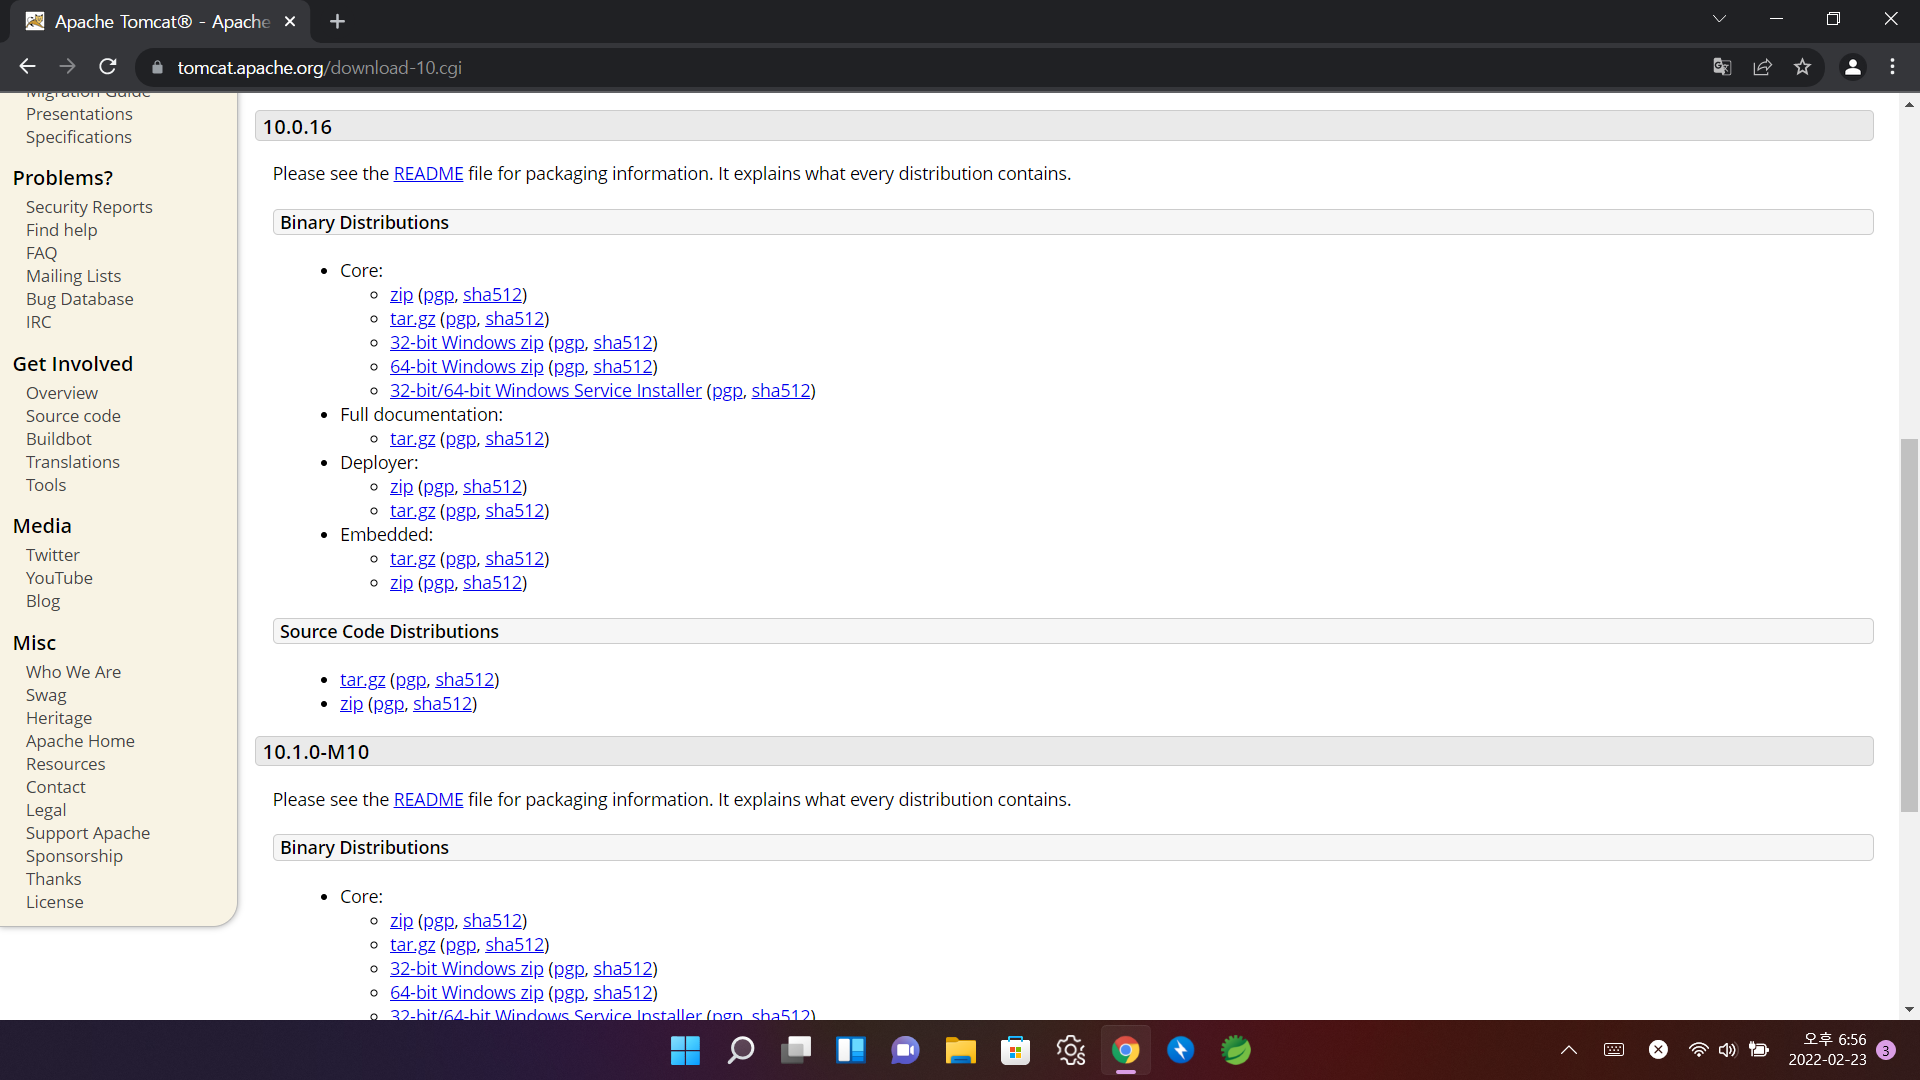1920x1080 pixels.
Task: Download 64-bit Windows zip for 10.0.16
Action: click(x=466, y=367)
